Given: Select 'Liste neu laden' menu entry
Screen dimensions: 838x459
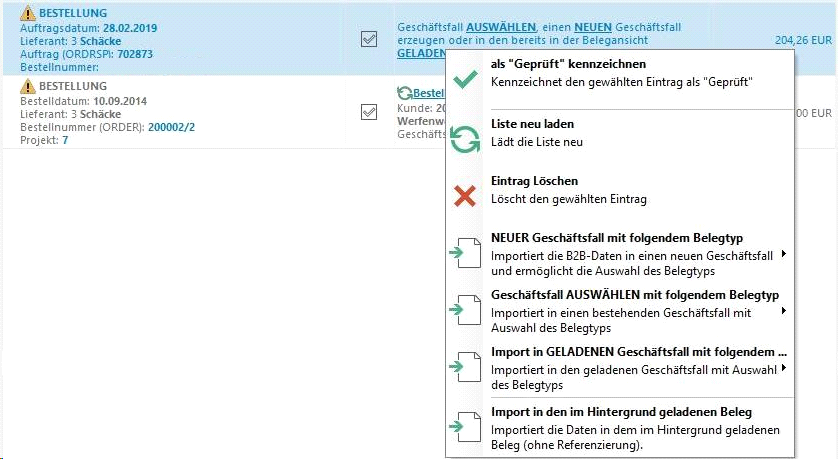Looking at the screenshot, I should (532, 124).
